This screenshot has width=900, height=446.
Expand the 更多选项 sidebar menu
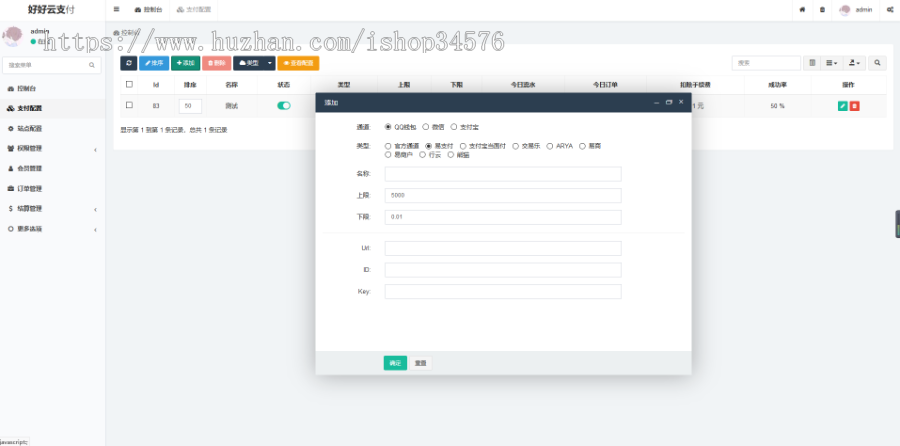52,229
